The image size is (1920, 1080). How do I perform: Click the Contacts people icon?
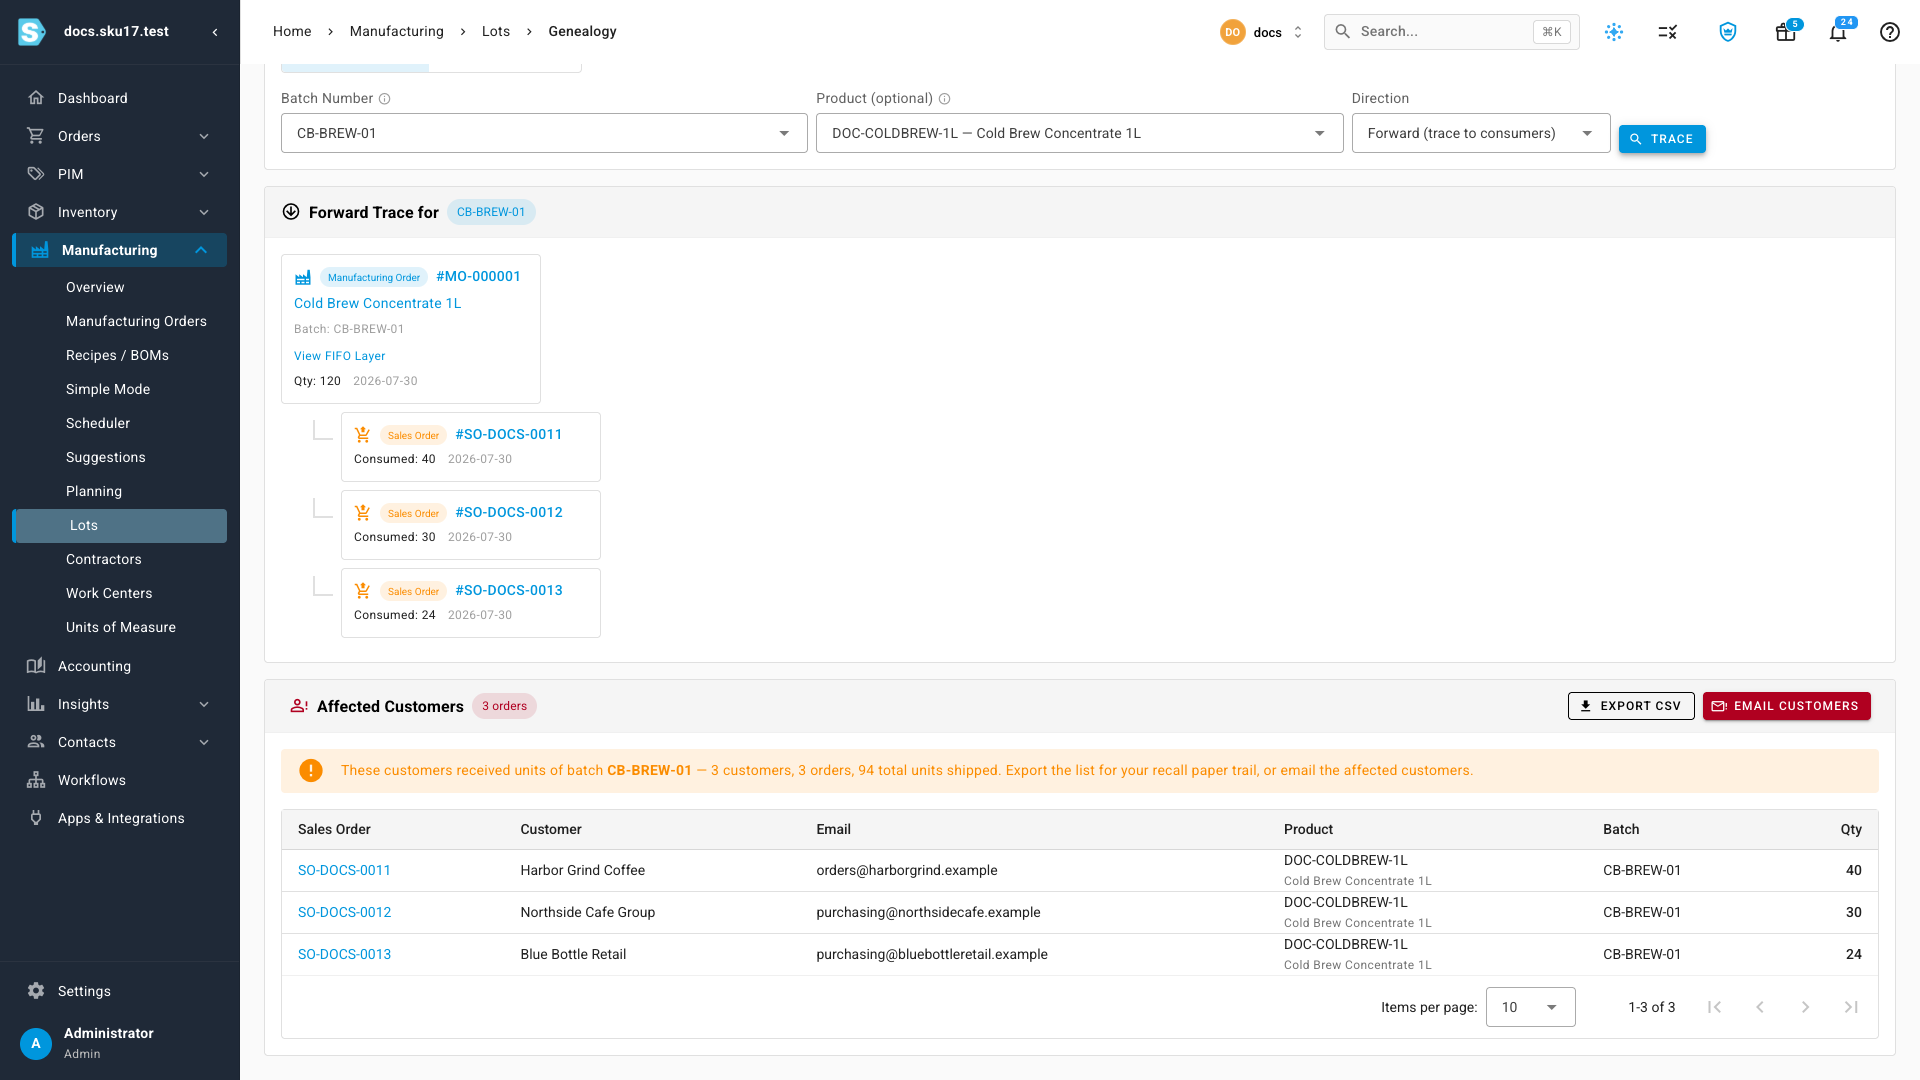[36, 742]
